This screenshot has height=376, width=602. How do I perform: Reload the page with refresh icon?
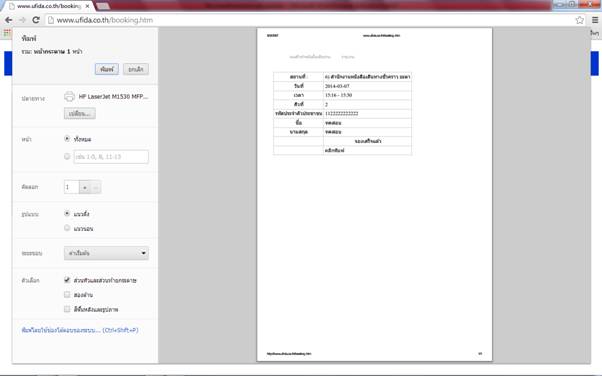coord(36,20)
